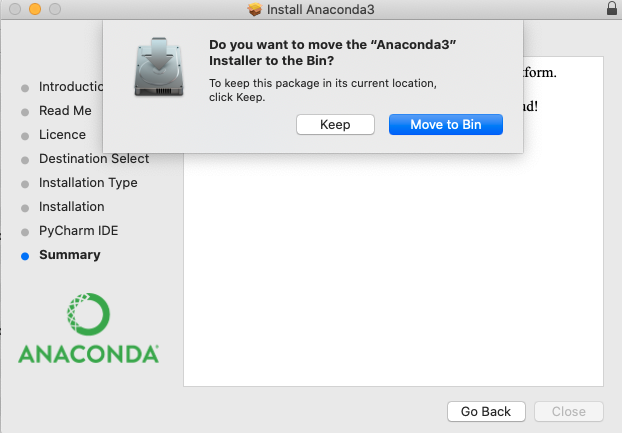The height and width of the screenshot is (433, 622).
Task: Click the green Anaconda ring logo
Action: coord(88,314)
